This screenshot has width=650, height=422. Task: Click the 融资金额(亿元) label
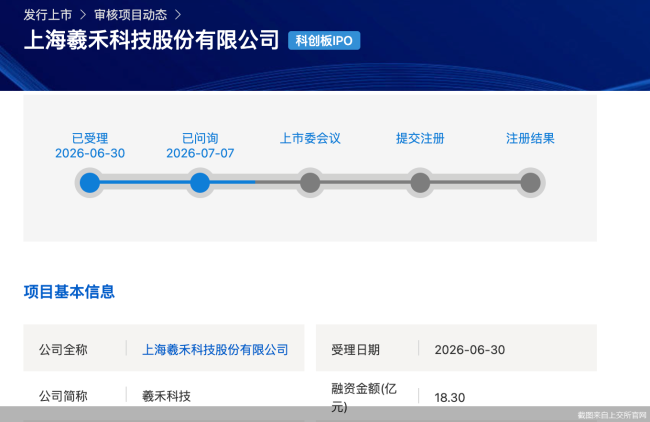(x=364, y=397)
